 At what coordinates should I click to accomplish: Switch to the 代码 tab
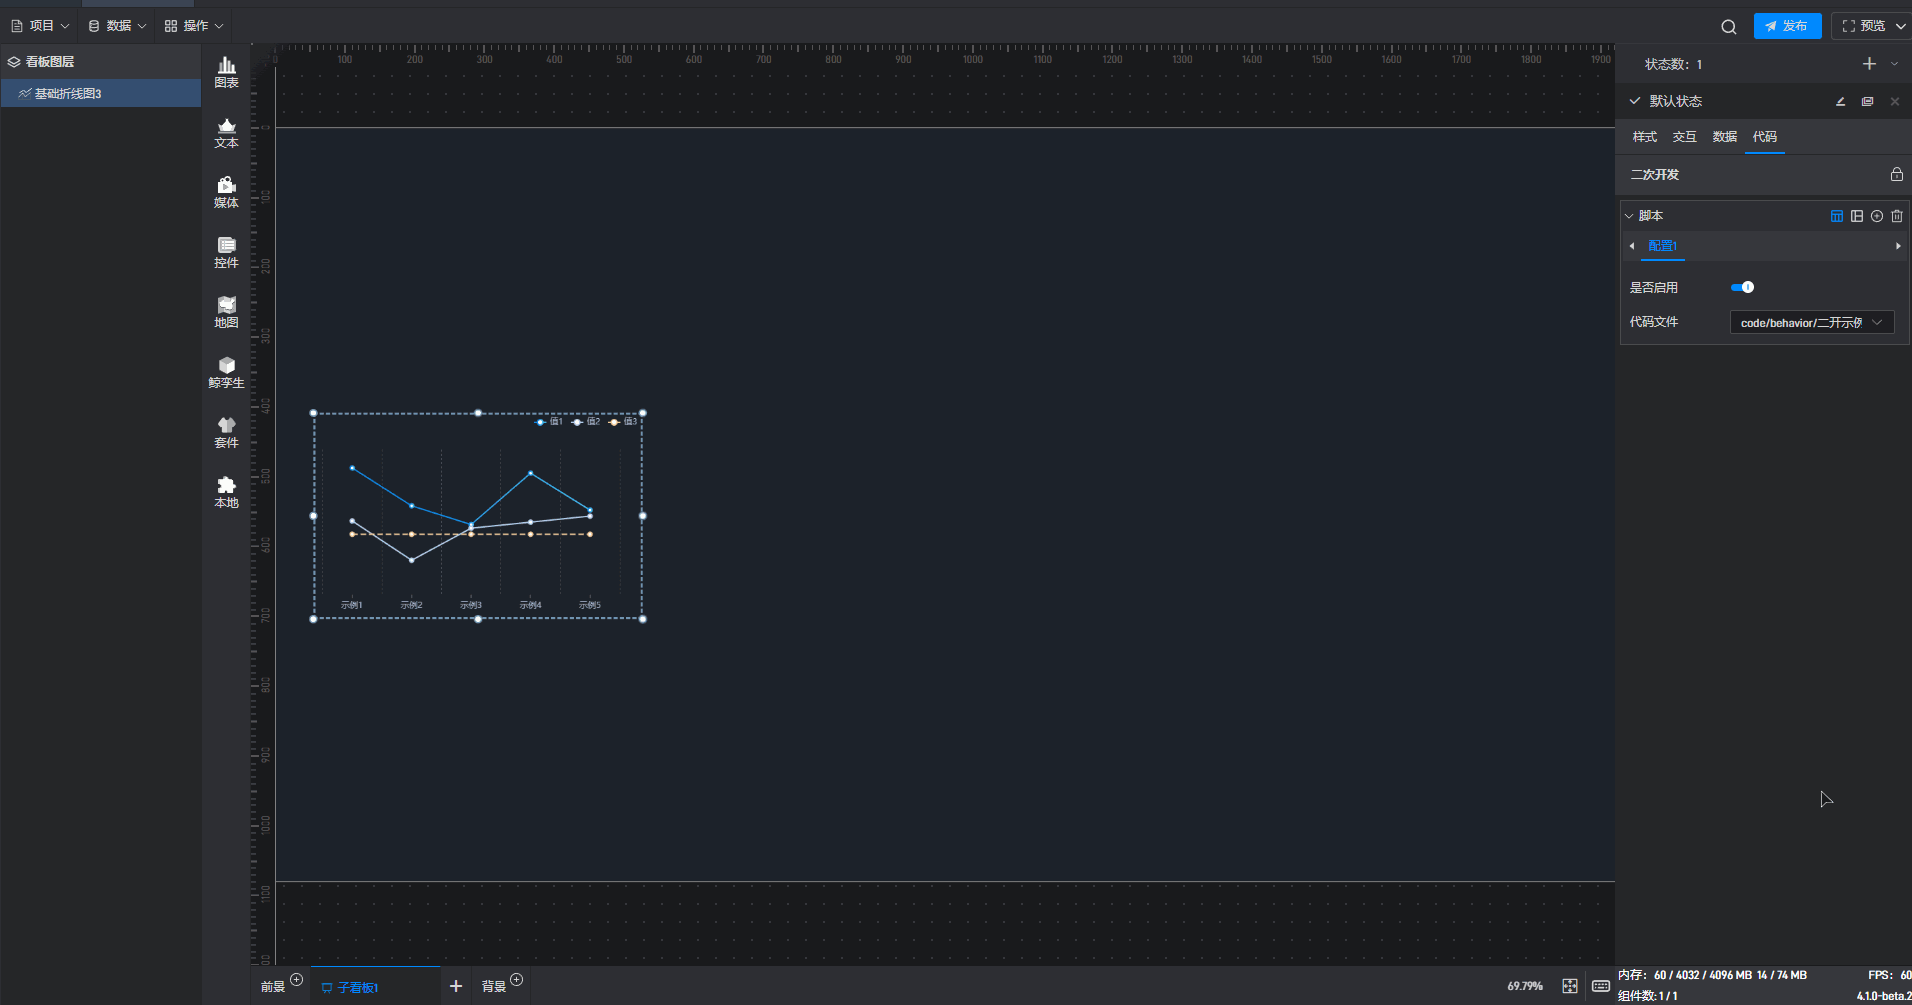pos(1765,137)
